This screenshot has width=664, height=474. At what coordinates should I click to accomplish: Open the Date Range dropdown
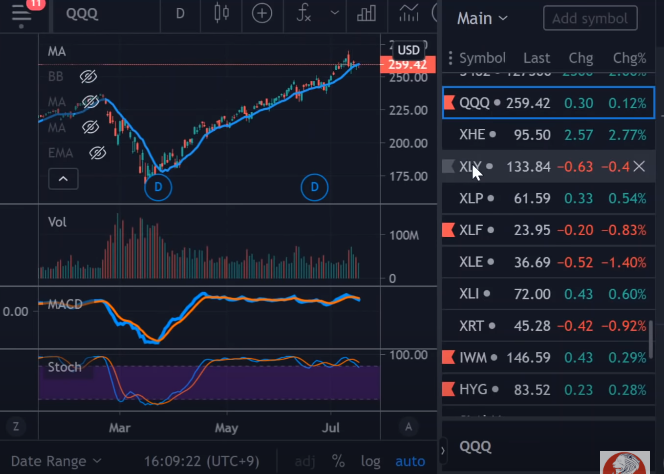pos(56,461)
